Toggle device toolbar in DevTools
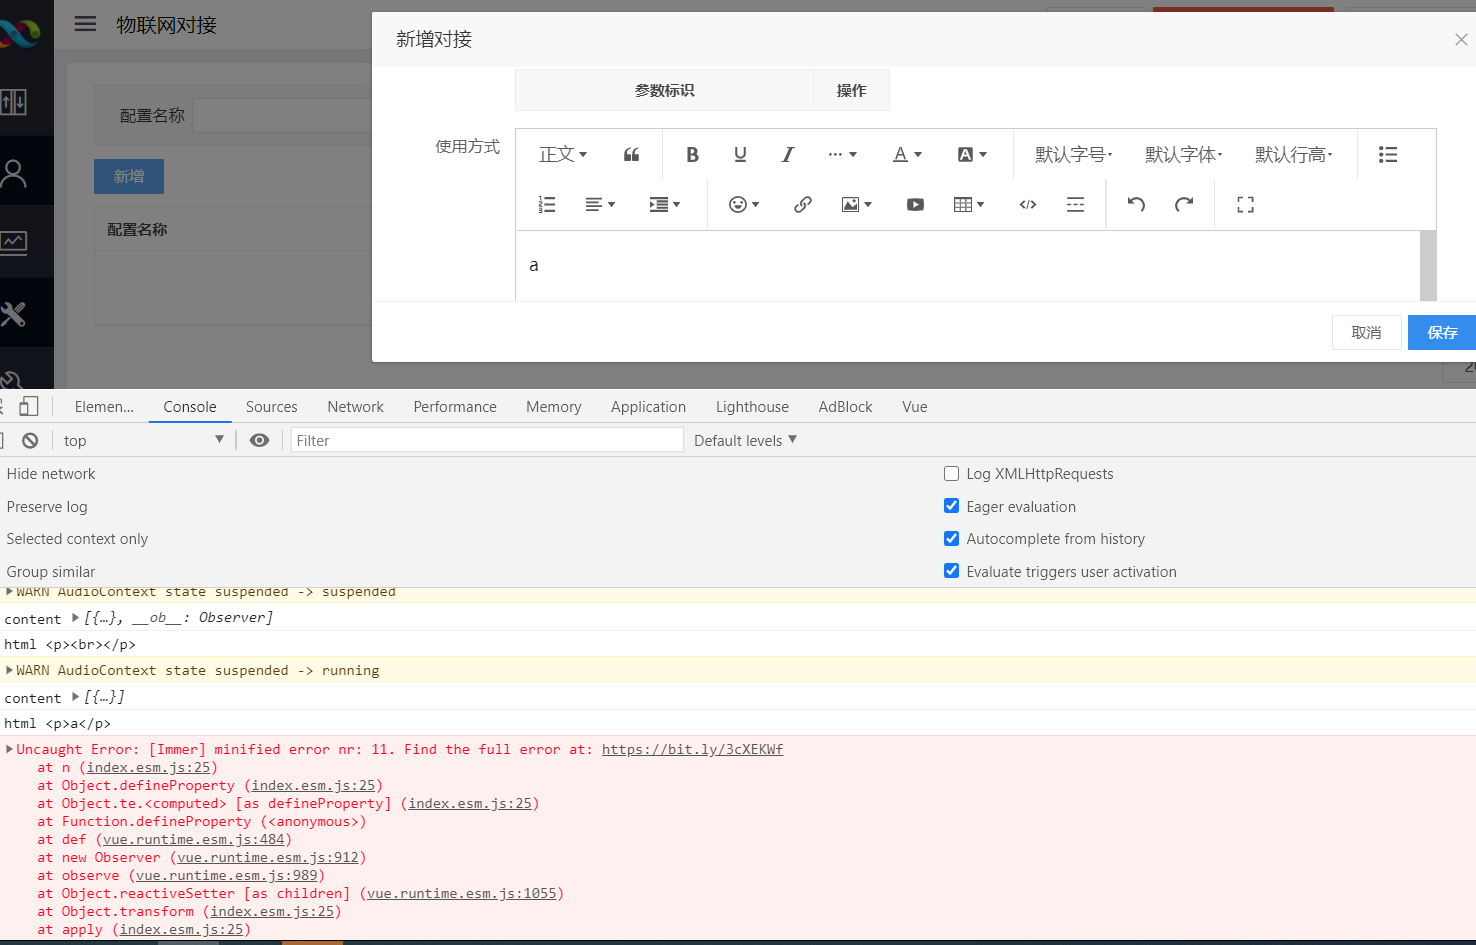This screenshot has height=945, width=1476. point(29,407)
